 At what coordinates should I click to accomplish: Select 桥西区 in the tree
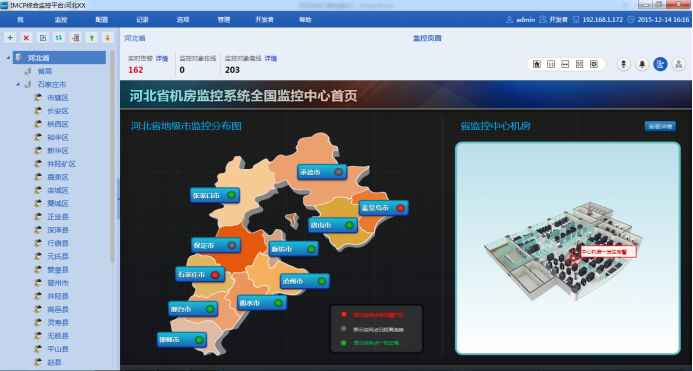58,124
